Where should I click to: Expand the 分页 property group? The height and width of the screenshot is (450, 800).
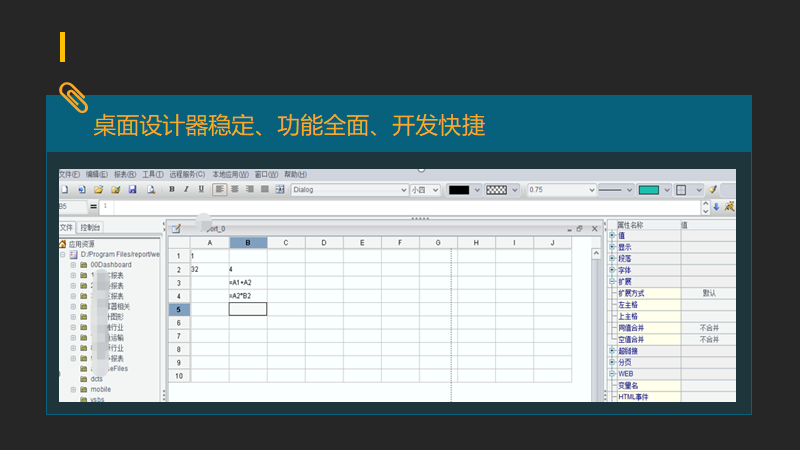(612, 362)
